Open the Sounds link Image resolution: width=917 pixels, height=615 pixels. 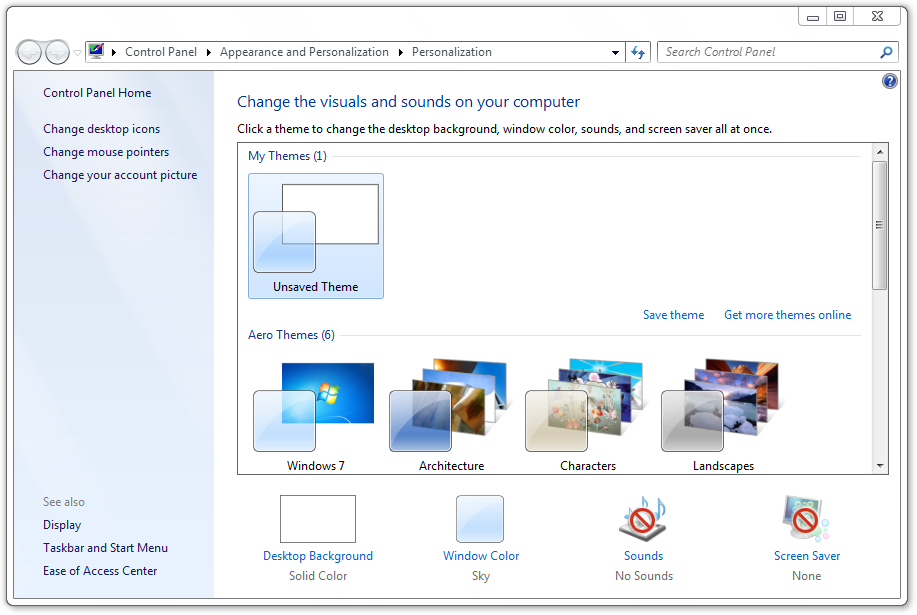pos(643,556)
